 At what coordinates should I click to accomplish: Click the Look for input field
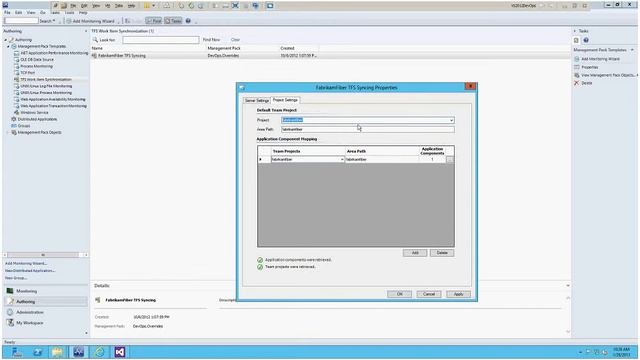pyautogui.click(x=161, y=40)
